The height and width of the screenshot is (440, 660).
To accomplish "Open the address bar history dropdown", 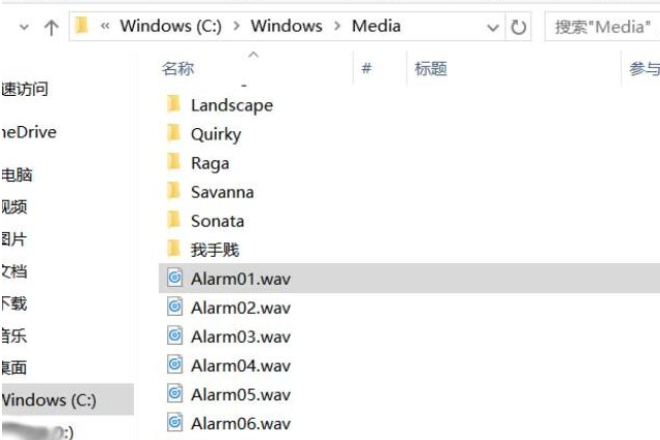I will (x=492, y=27).
